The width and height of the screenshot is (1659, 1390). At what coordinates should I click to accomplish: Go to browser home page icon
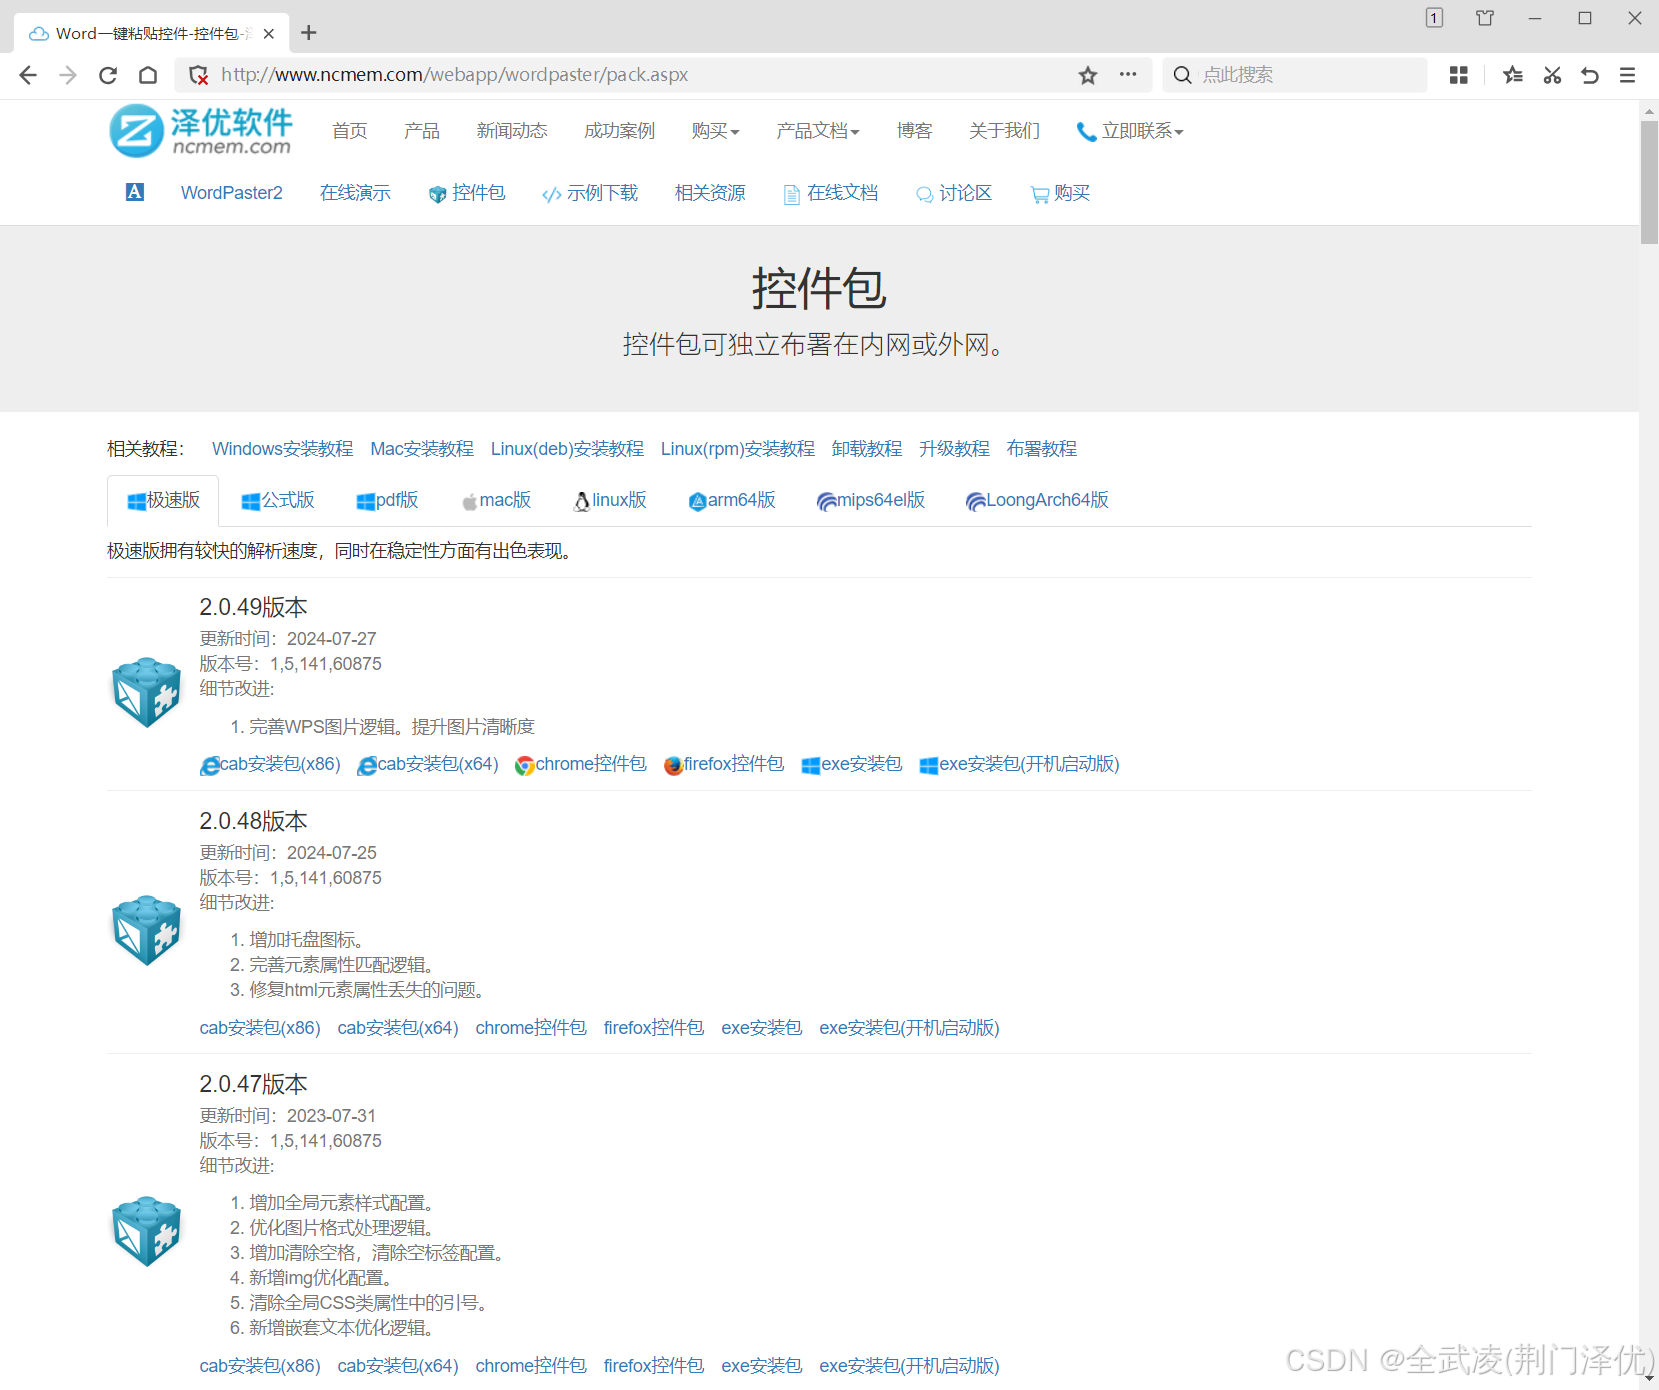pos(148,75)
